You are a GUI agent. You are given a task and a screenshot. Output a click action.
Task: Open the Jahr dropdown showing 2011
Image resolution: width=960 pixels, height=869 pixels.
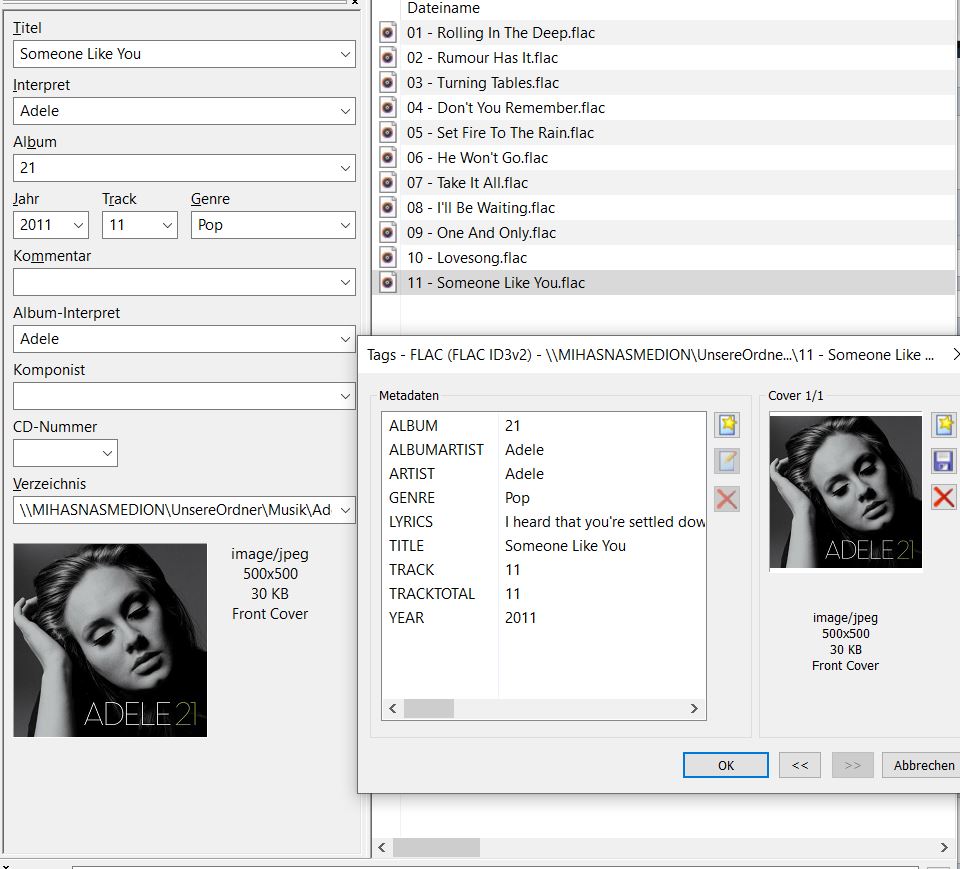click(x=78, y=225)
